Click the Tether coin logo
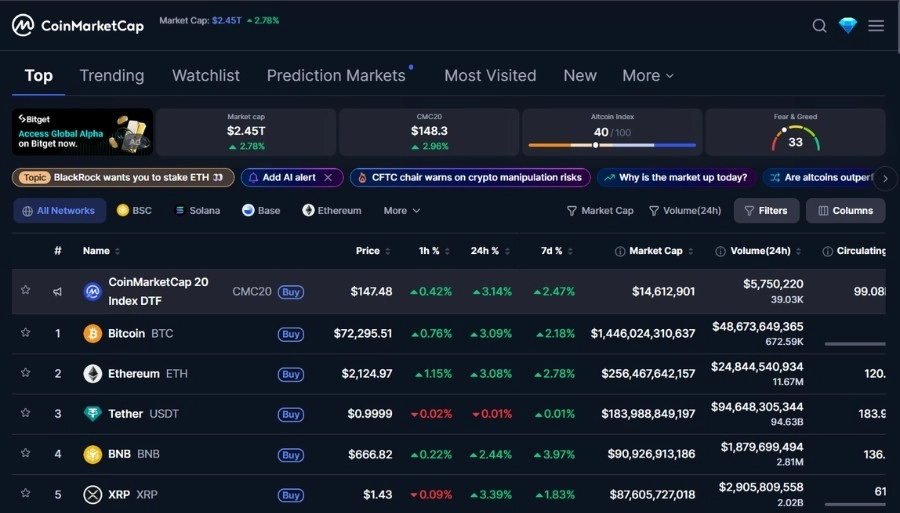 tap(92, 414)
